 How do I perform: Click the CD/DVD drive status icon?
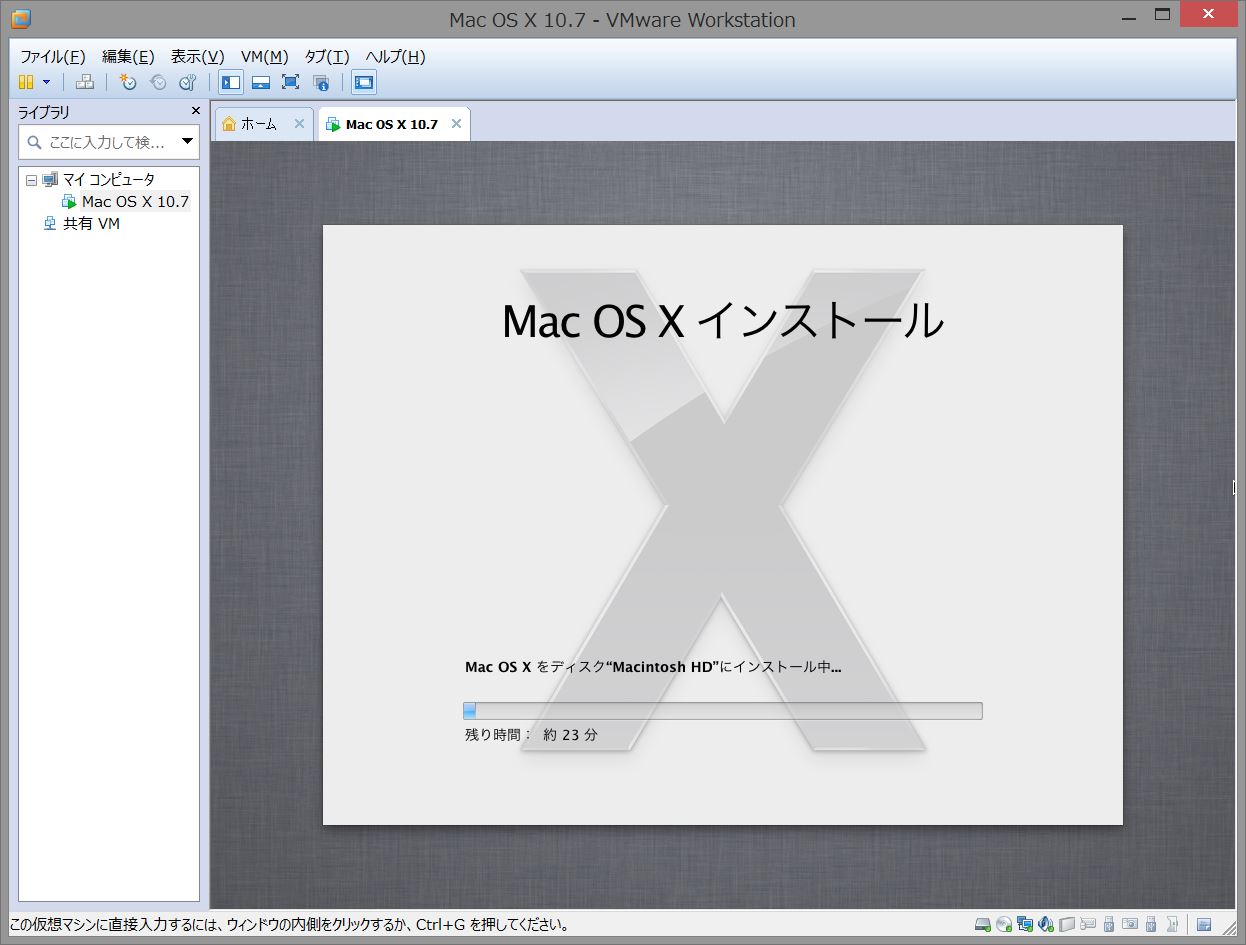pos(1004,925)
